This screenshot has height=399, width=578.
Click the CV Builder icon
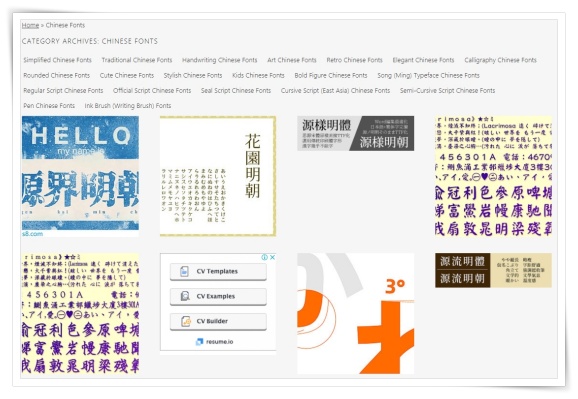186,321
